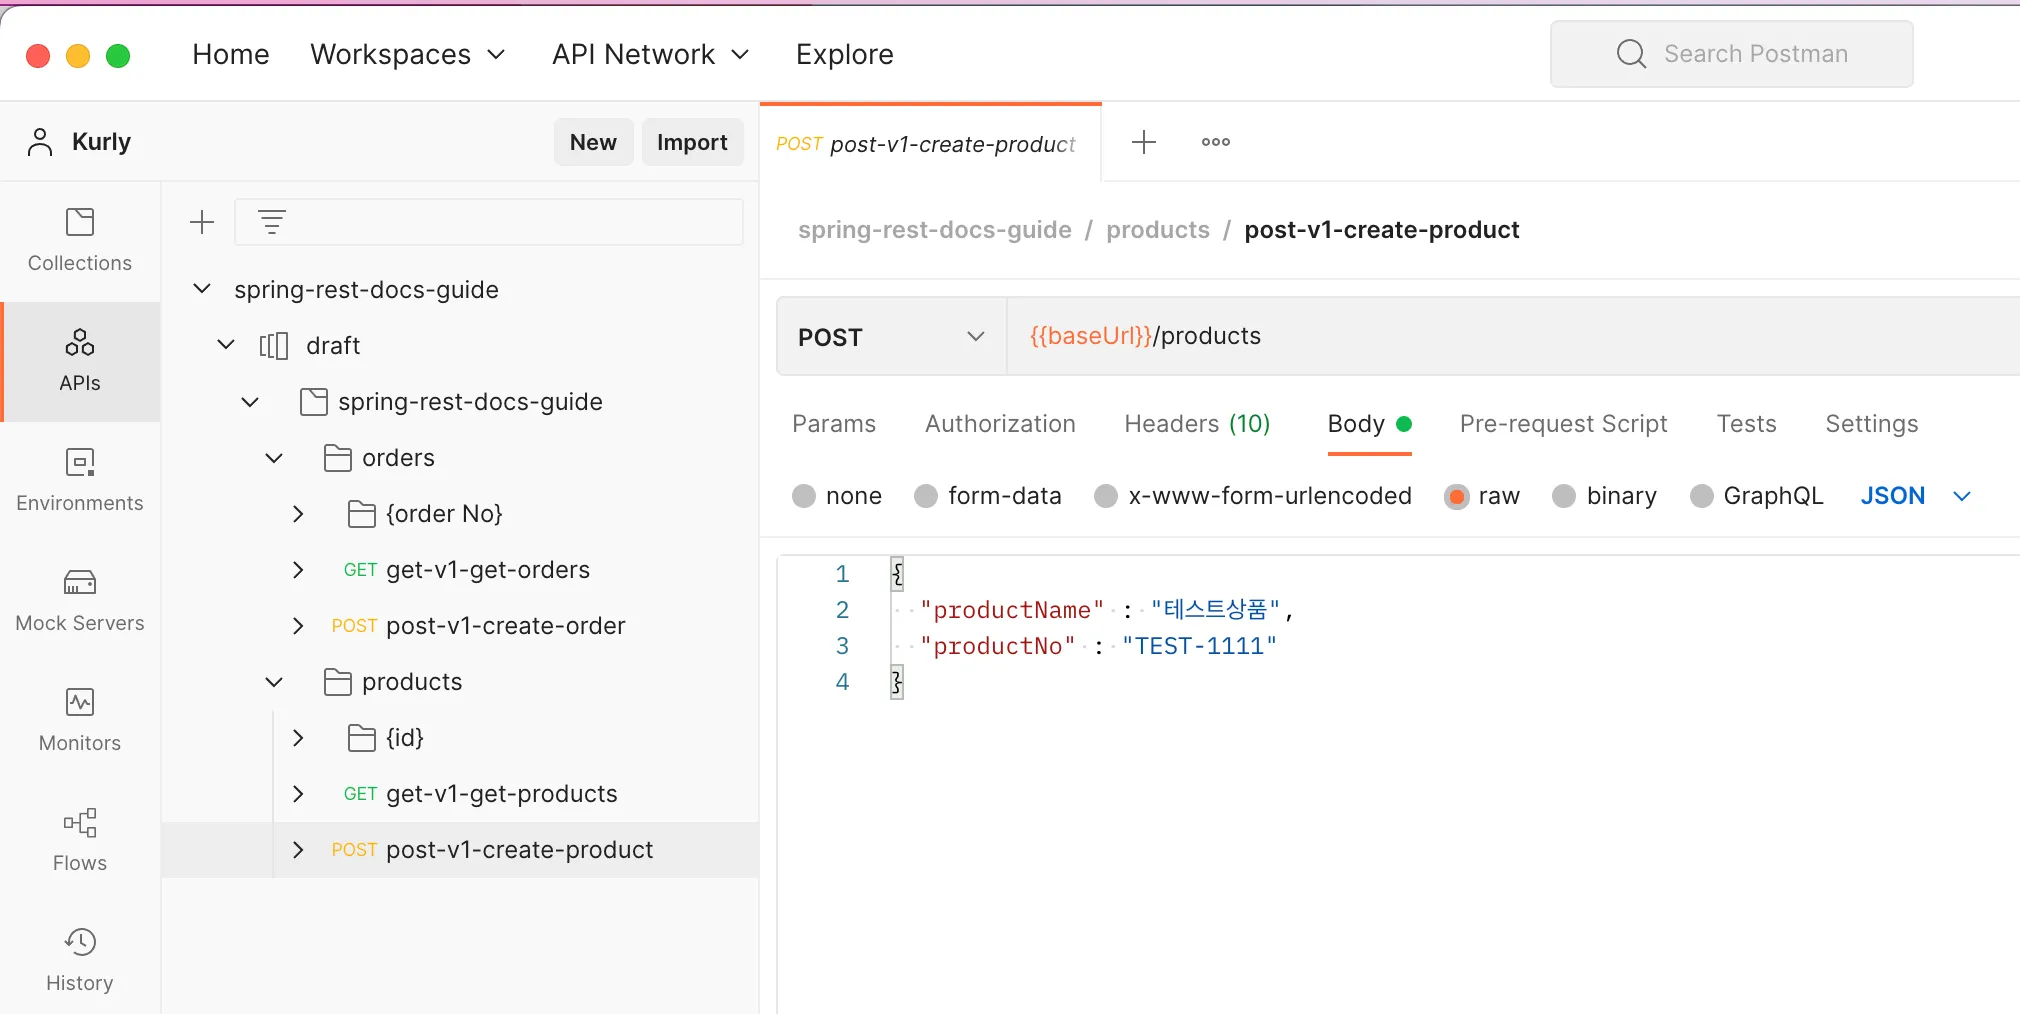The height and width of the screenshot is (1014, 2020).
Task: Switch to the Pre-request Script tab
Action: pyautogui.click(x=1564, y=424)
